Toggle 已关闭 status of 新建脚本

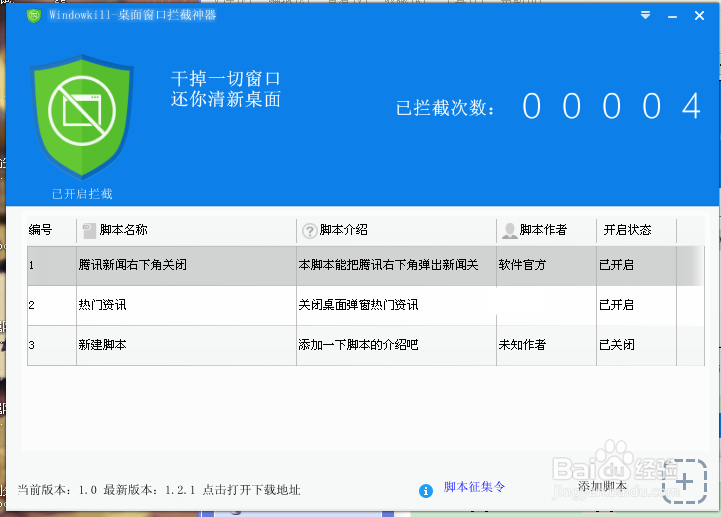click(x=617, y=345)
